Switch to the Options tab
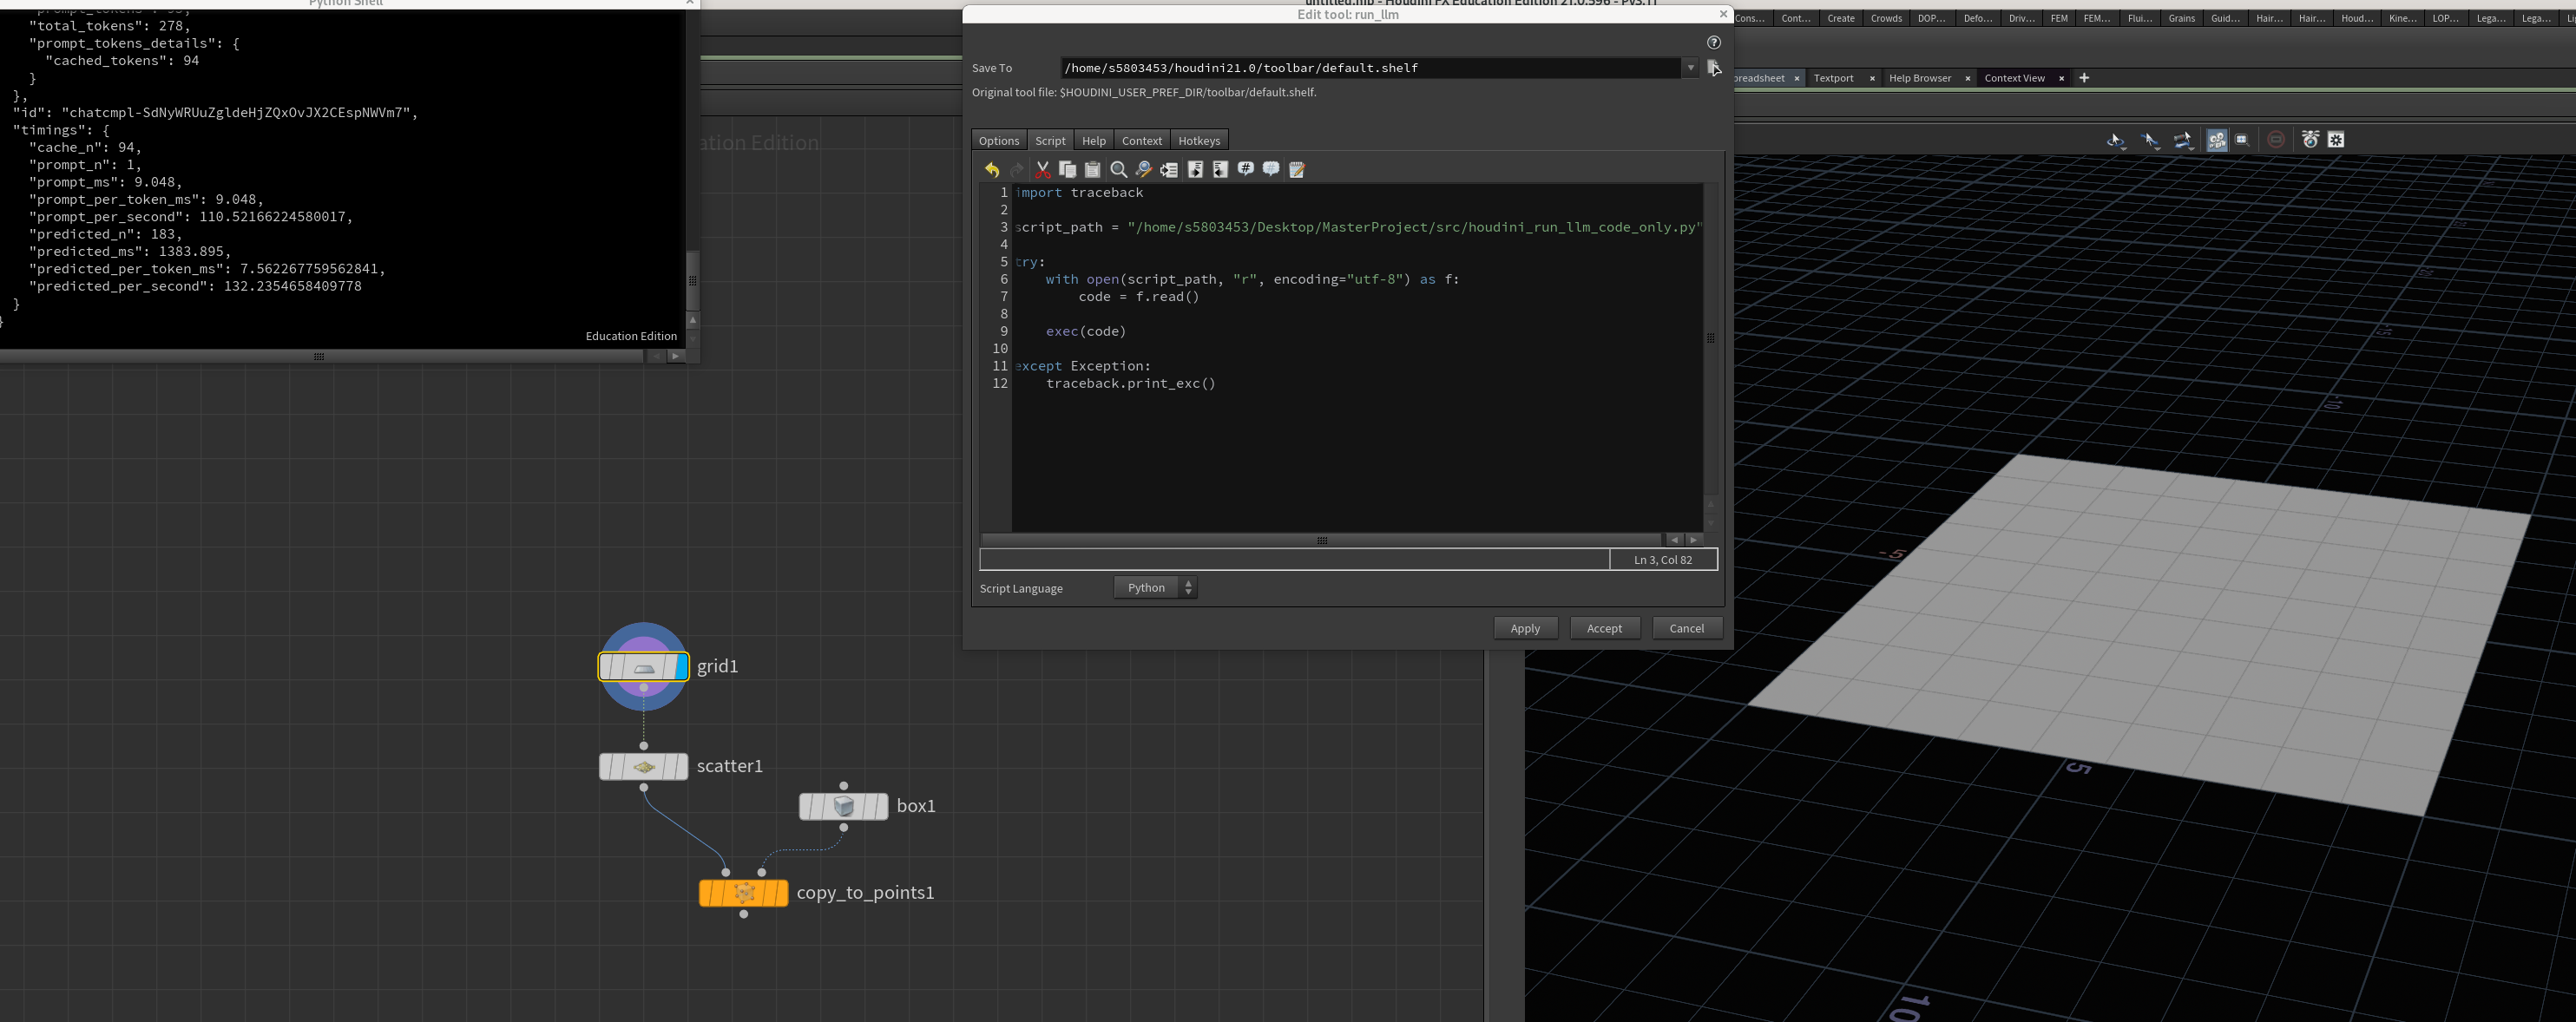The image size is (2576, 1022). point(999,141)
